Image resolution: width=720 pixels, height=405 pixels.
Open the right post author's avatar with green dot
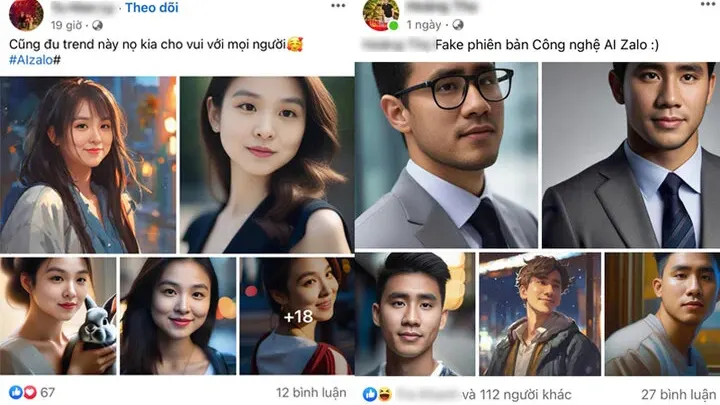point(381,14)
